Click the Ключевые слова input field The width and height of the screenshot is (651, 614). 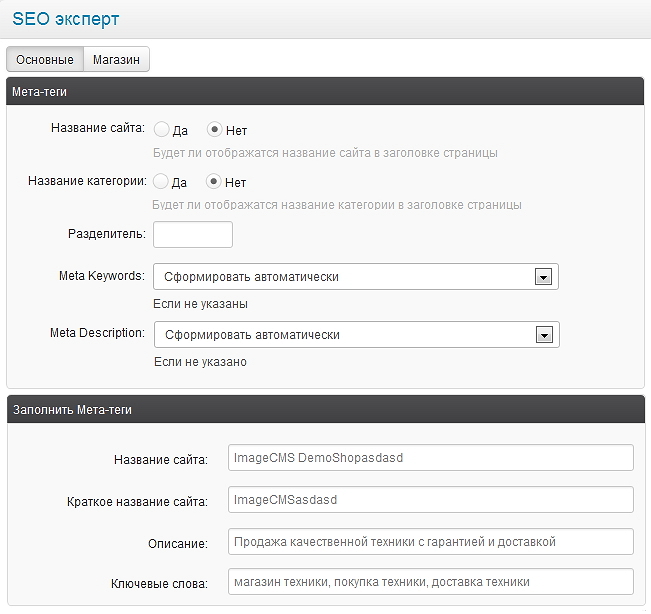click(431, 582)
